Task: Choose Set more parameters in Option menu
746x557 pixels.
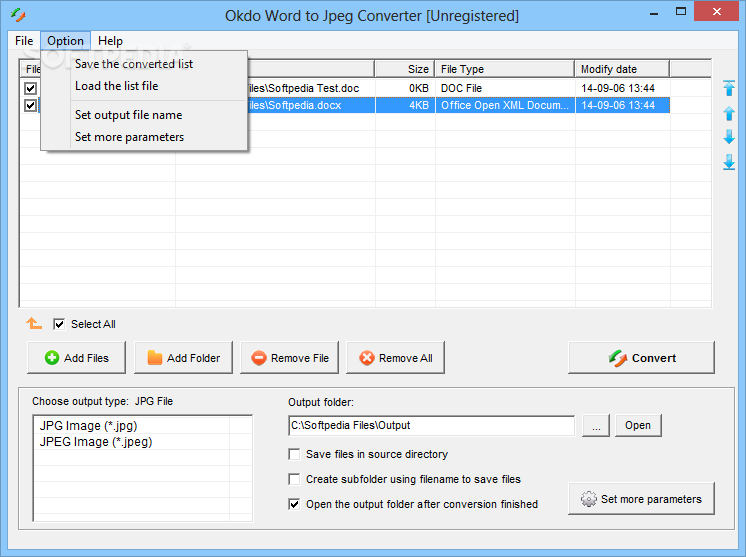Action: [144, 137]
